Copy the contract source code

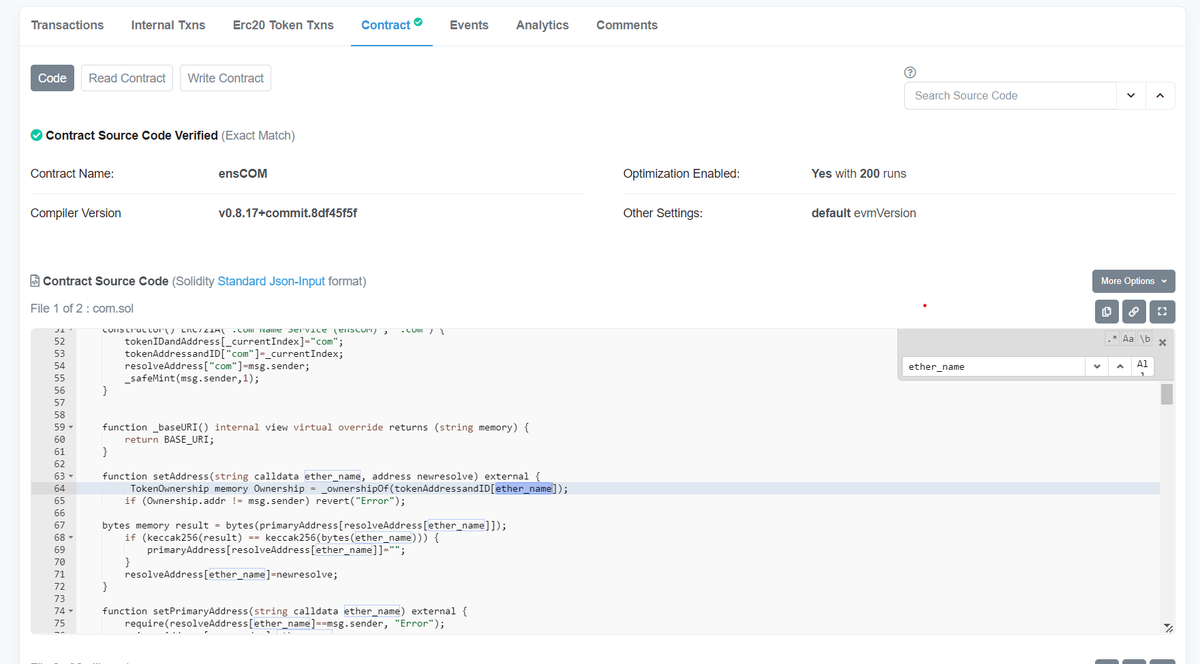(x=1105, y=311)
